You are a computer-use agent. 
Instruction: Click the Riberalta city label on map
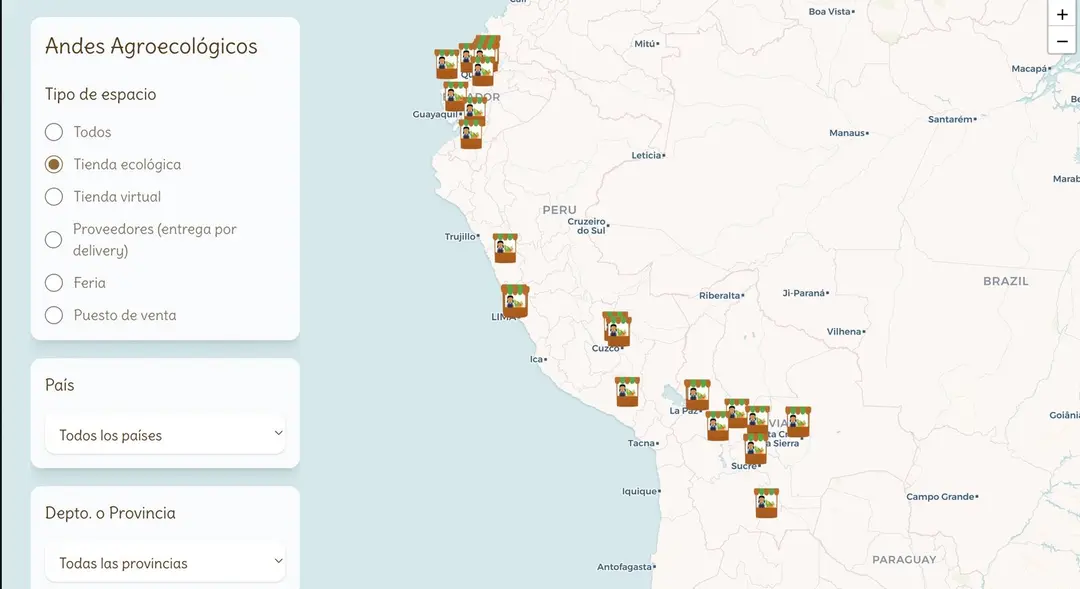click(719, 295)
